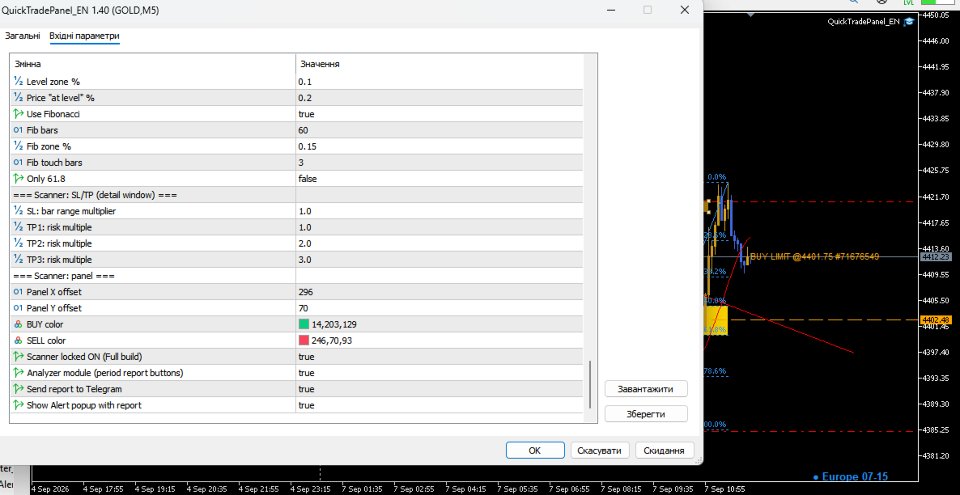This screenshot has width=960, height=495.
Task: Click the integer icon beside Fib bars
Action: (x=18, y=130)
